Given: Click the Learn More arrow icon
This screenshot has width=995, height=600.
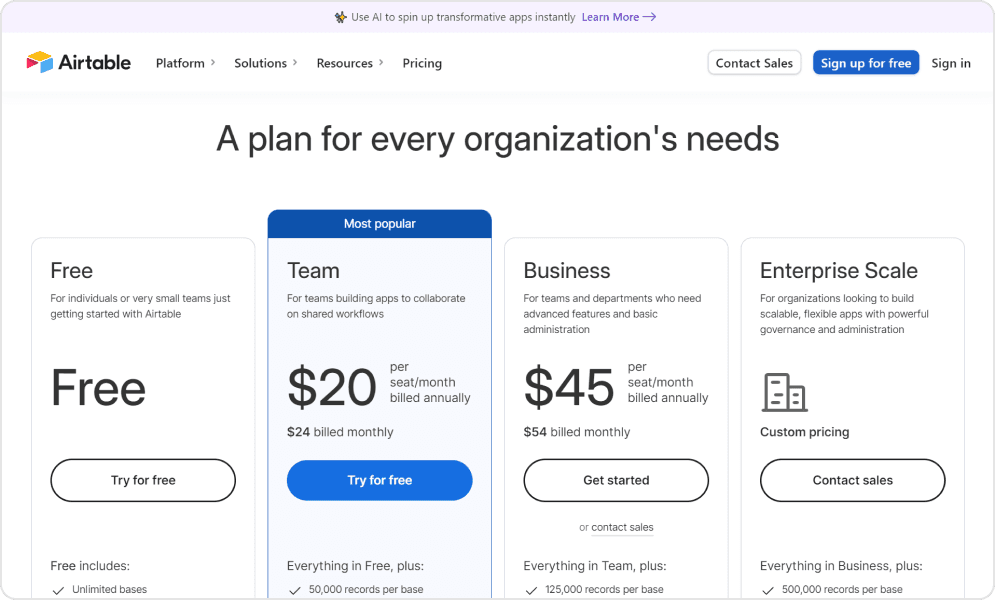Looking at the screenshot, I should click(x=649, y=17).
